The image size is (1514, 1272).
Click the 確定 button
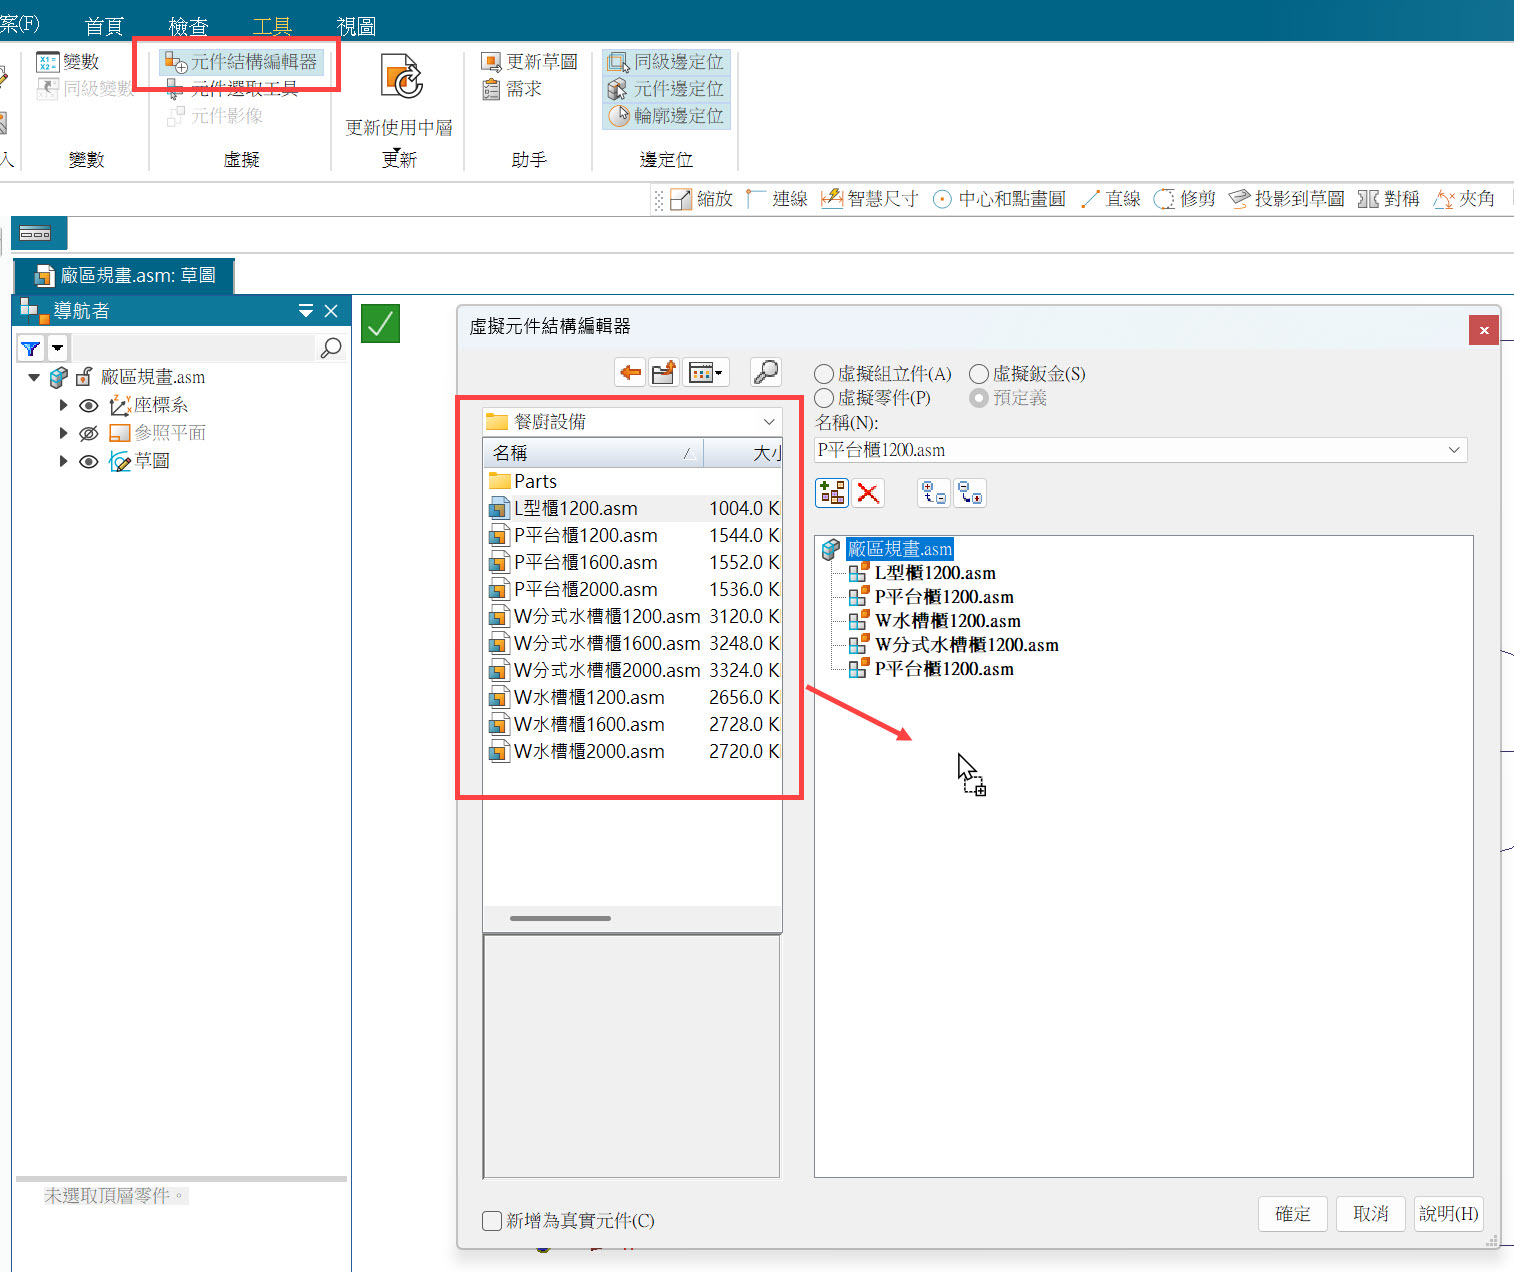point(1292,1213)
